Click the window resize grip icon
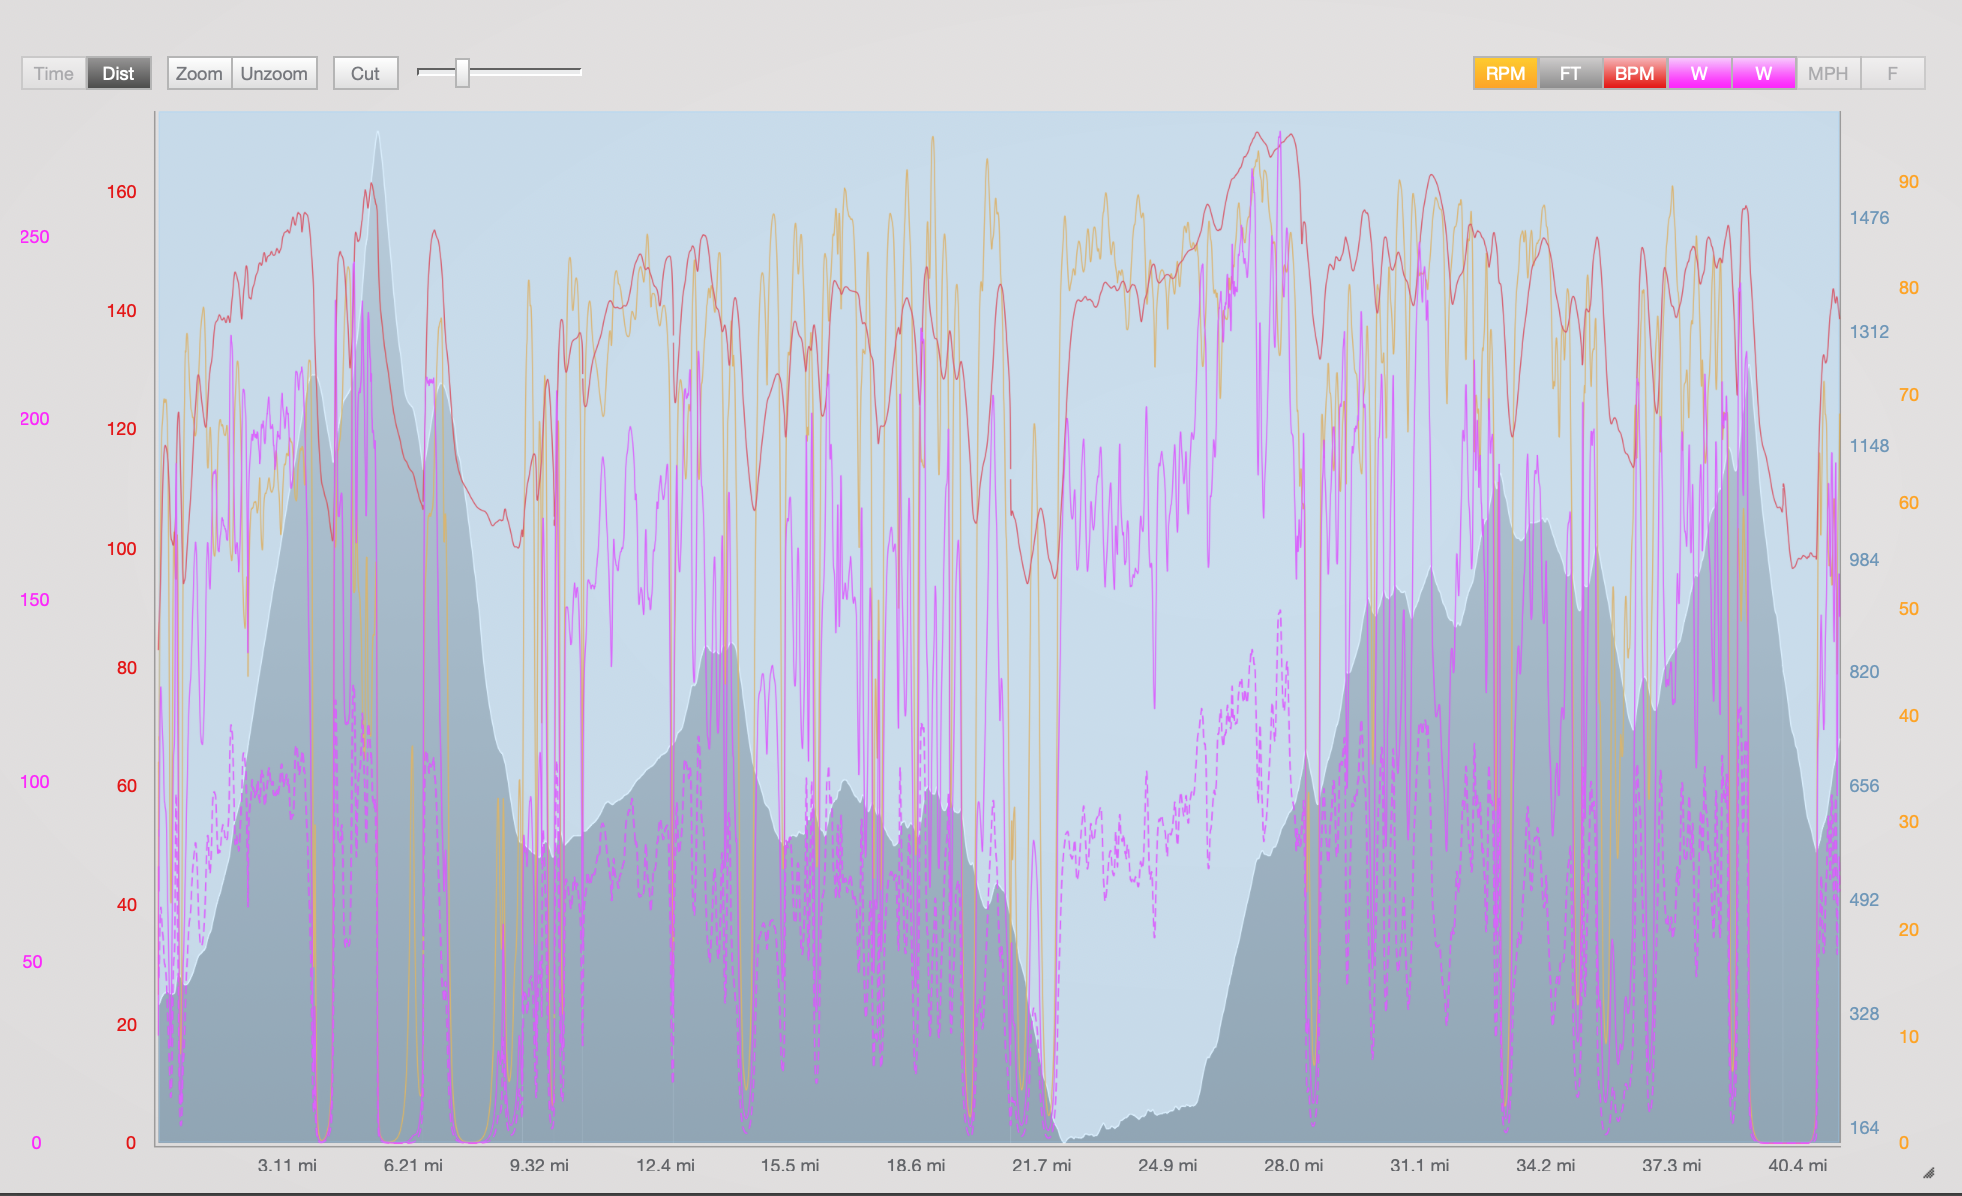 point(1929,1173)
